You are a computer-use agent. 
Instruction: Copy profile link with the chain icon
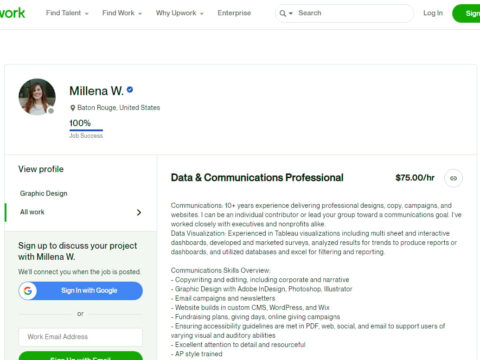(x=453, y=178)
